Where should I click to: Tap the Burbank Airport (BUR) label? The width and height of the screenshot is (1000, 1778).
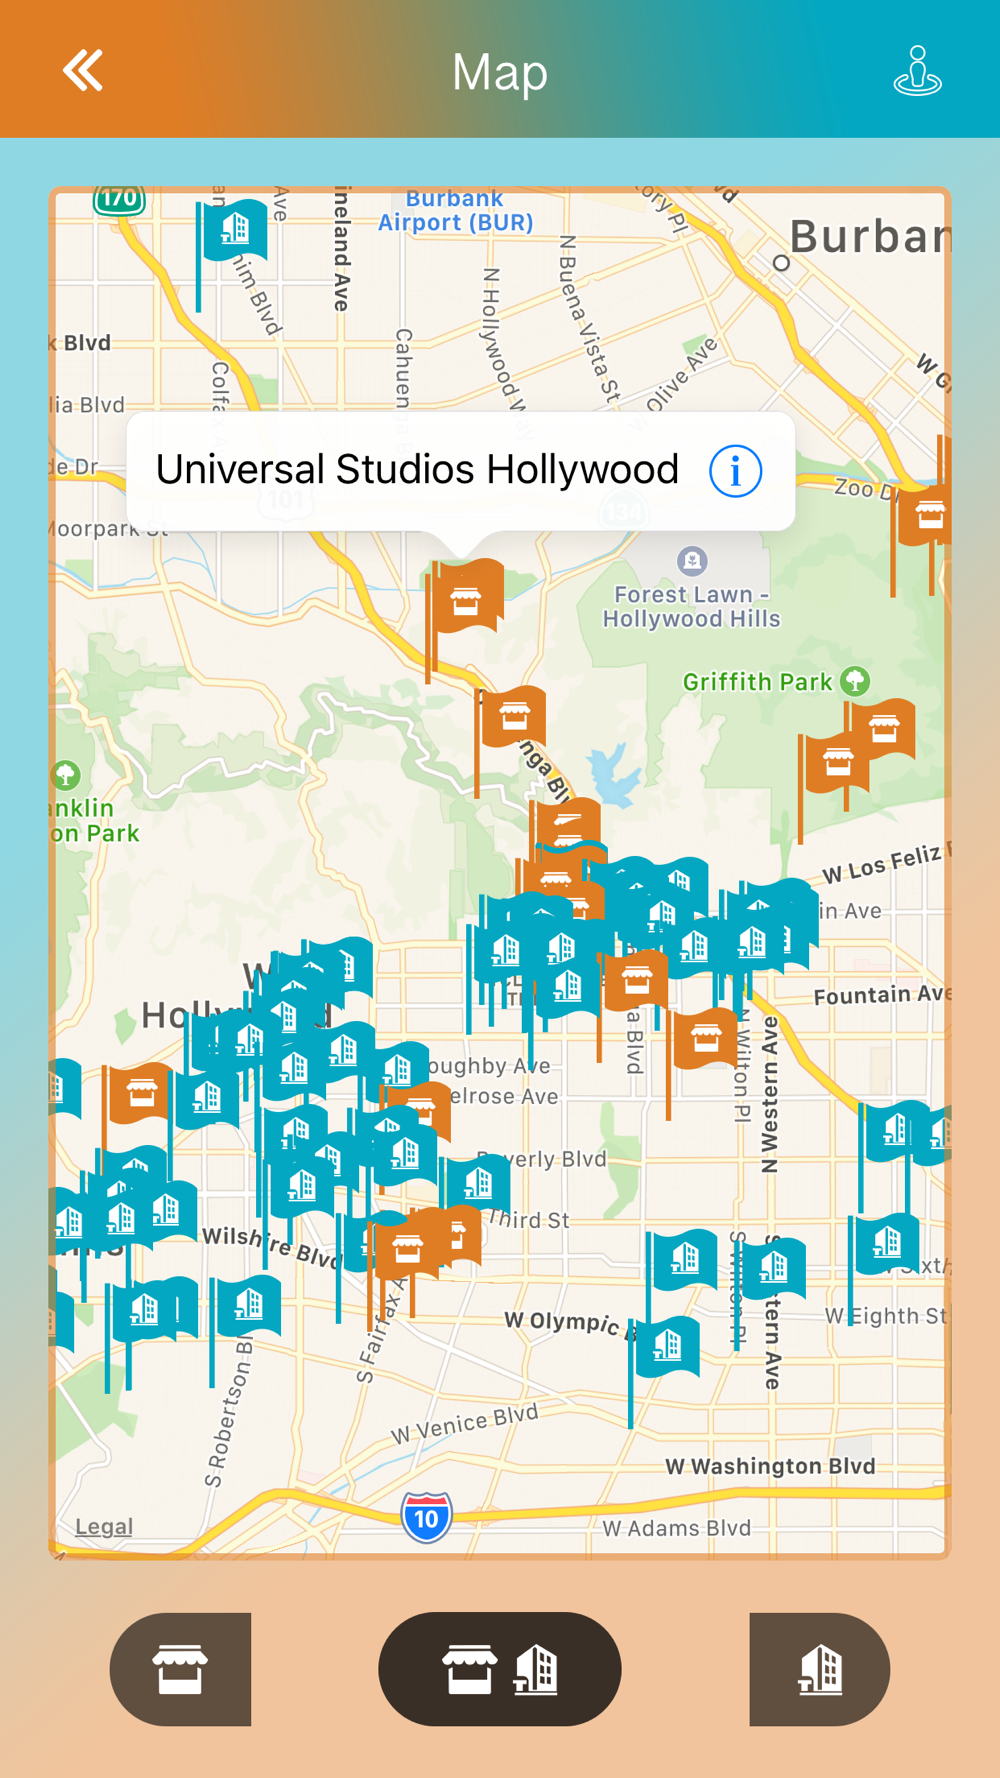[x=456, y=210]
